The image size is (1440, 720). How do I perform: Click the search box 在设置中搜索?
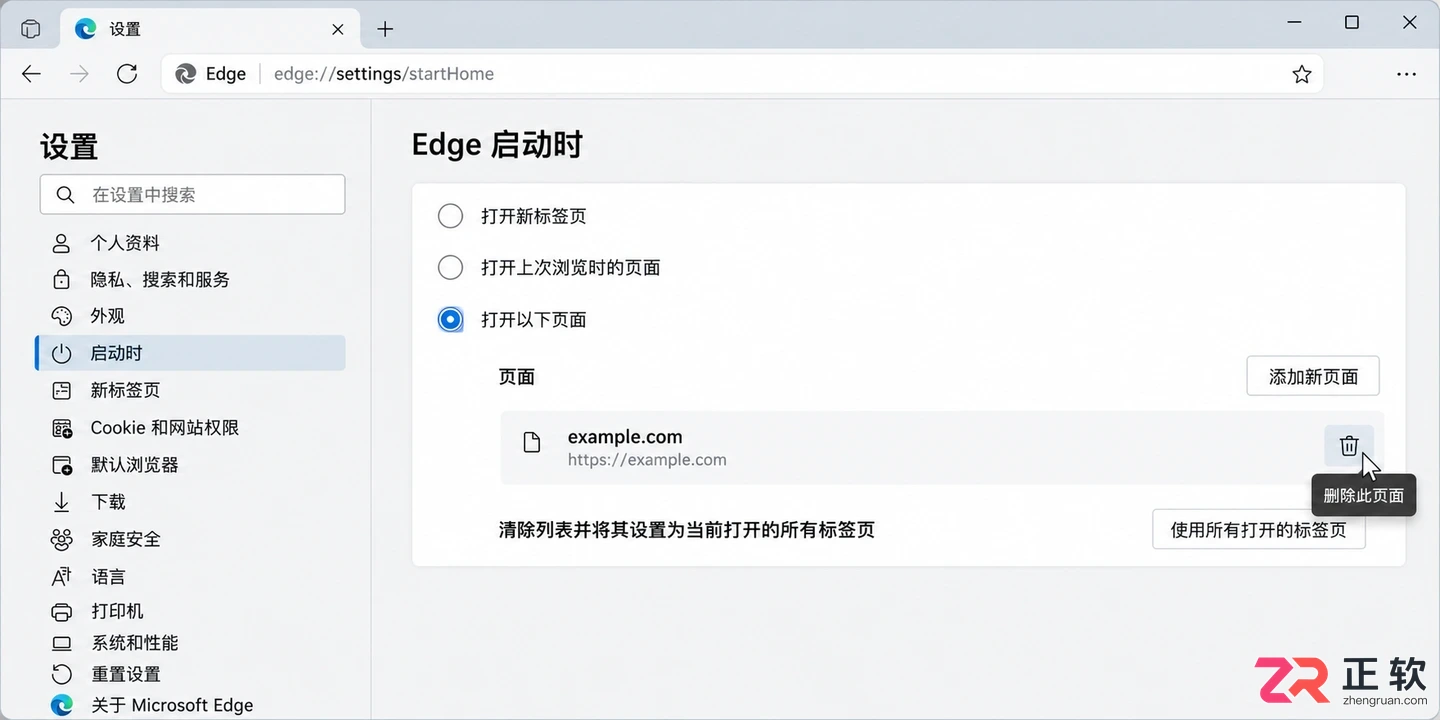[193, 195]
